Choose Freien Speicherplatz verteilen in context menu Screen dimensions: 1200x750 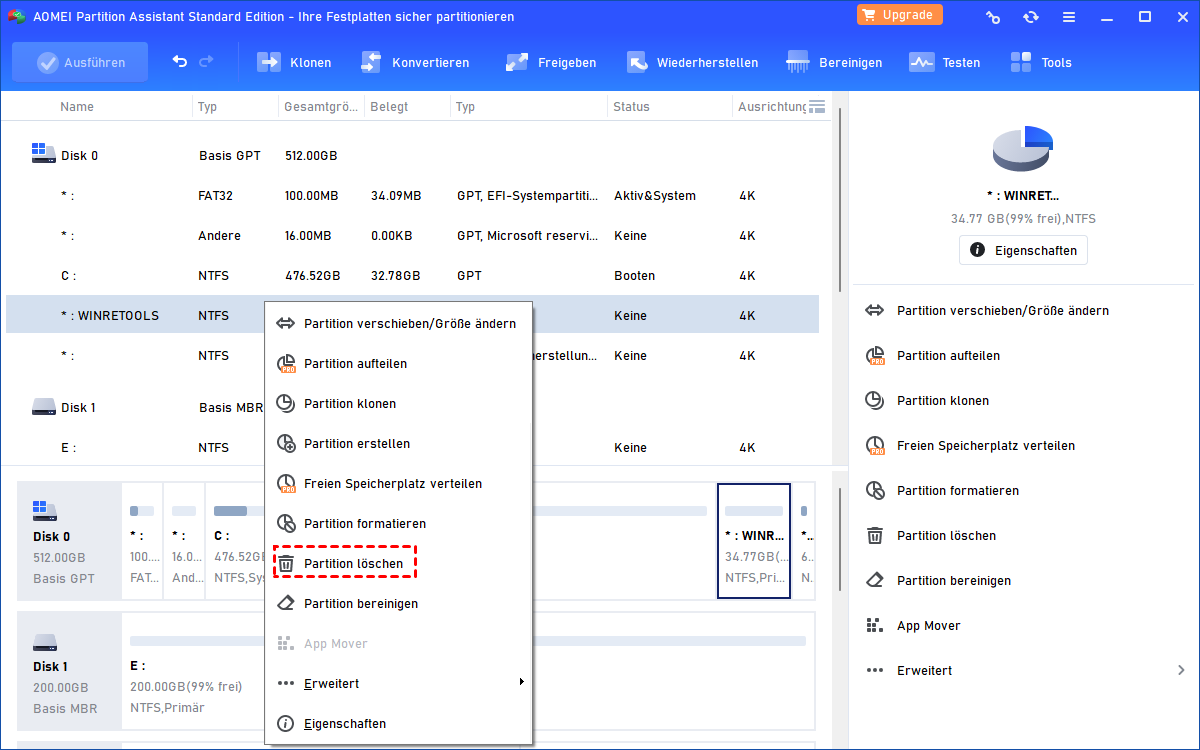coord(398,484)
